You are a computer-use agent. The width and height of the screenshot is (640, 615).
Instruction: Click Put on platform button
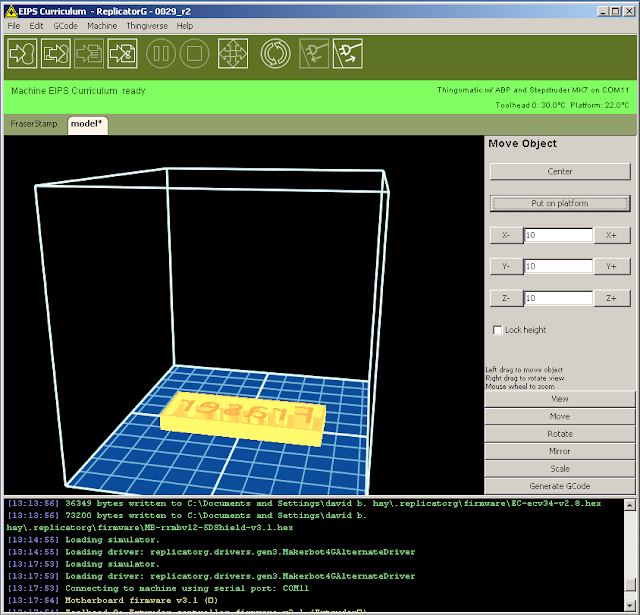click(x=560, y=203)
